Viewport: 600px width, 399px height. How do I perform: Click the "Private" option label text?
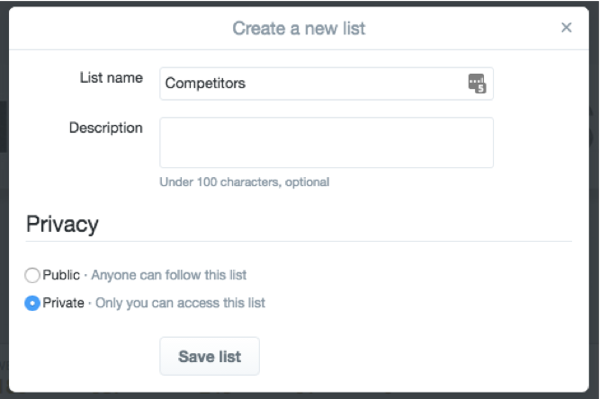(x=64, y=303)
